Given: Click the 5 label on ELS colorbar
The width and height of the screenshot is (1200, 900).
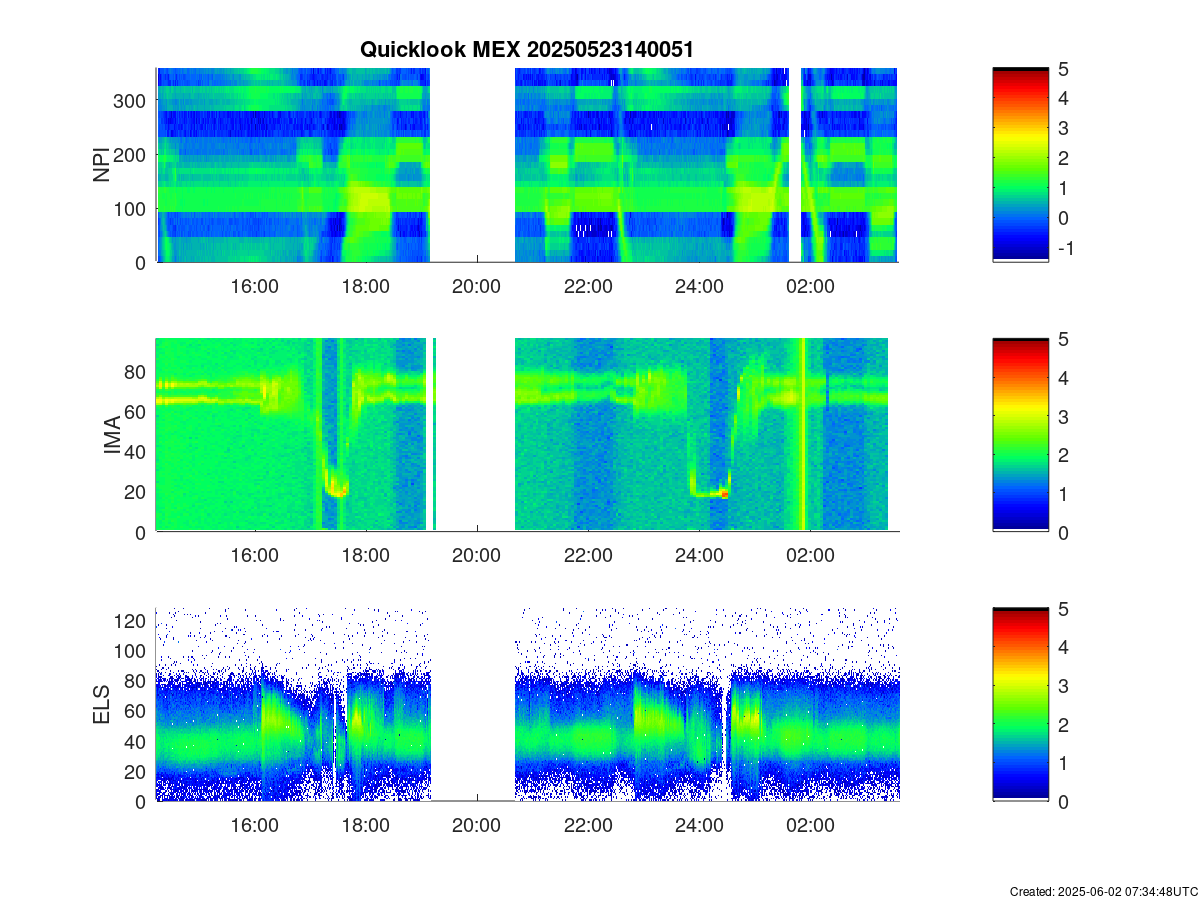Looking at the screenshot, I should point(1064,608).
